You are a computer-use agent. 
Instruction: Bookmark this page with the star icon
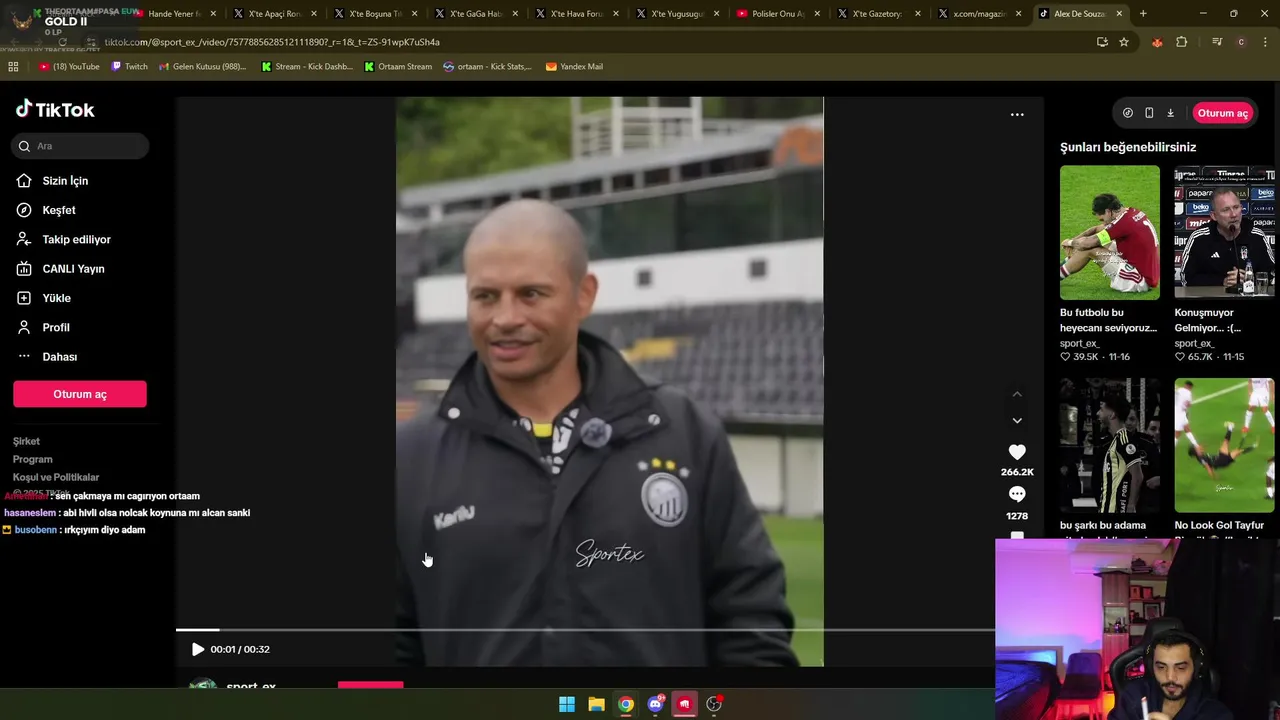point(1124,42)
